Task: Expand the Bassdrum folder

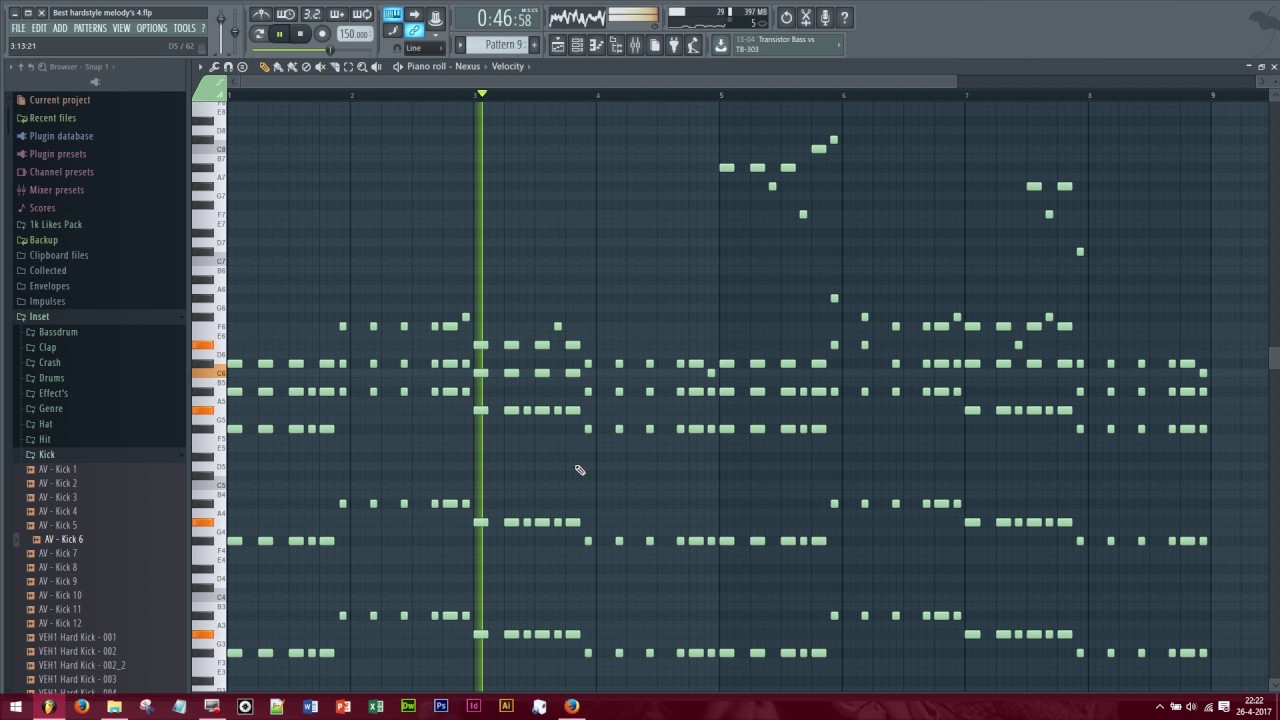Action: (58, 332)
